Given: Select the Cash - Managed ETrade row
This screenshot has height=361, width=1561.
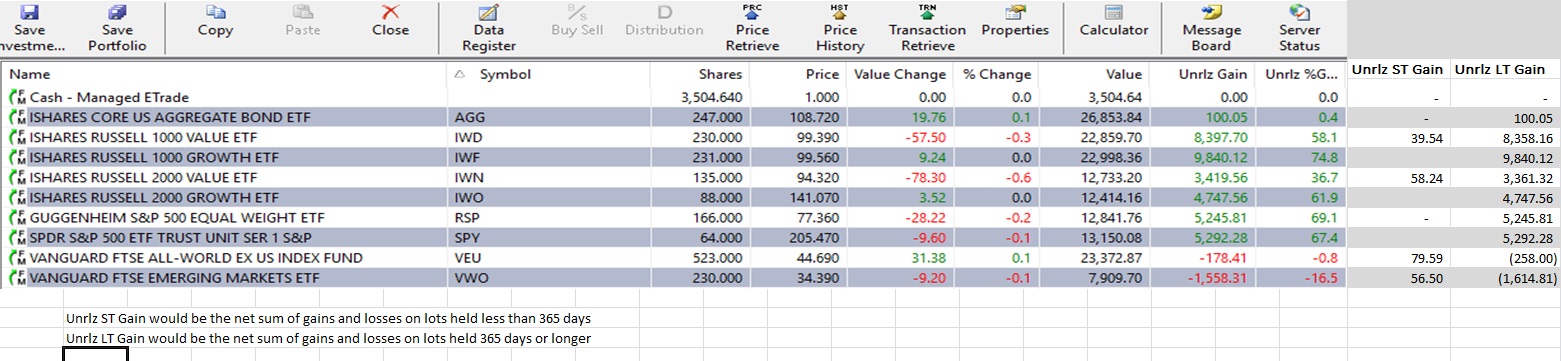Looking at the screenshot, I should [674, 98].
